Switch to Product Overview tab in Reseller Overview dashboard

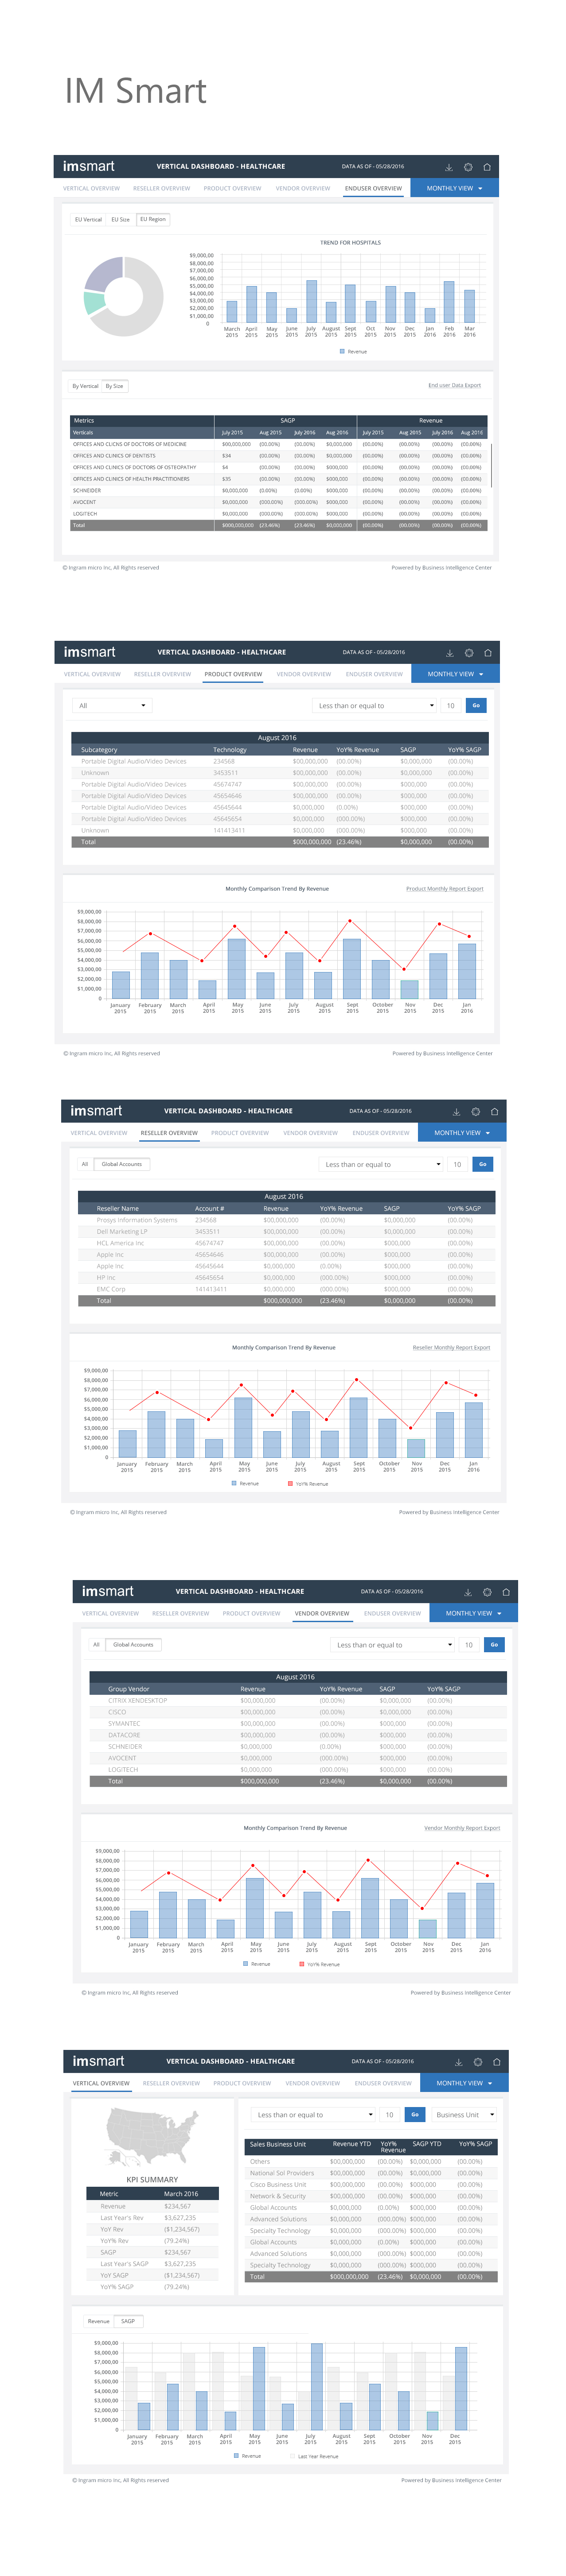pyautogui.click(x=240, y=1133)
